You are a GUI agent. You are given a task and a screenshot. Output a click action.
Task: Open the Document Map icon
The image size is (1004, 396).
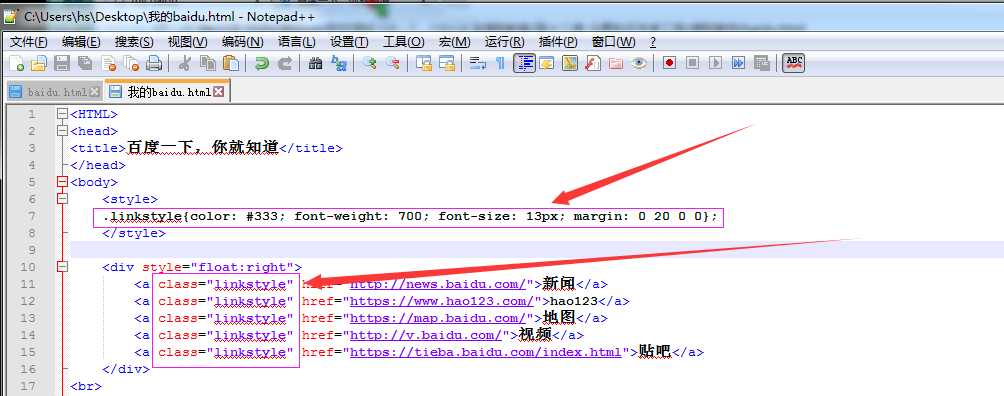tap(570, 63)
